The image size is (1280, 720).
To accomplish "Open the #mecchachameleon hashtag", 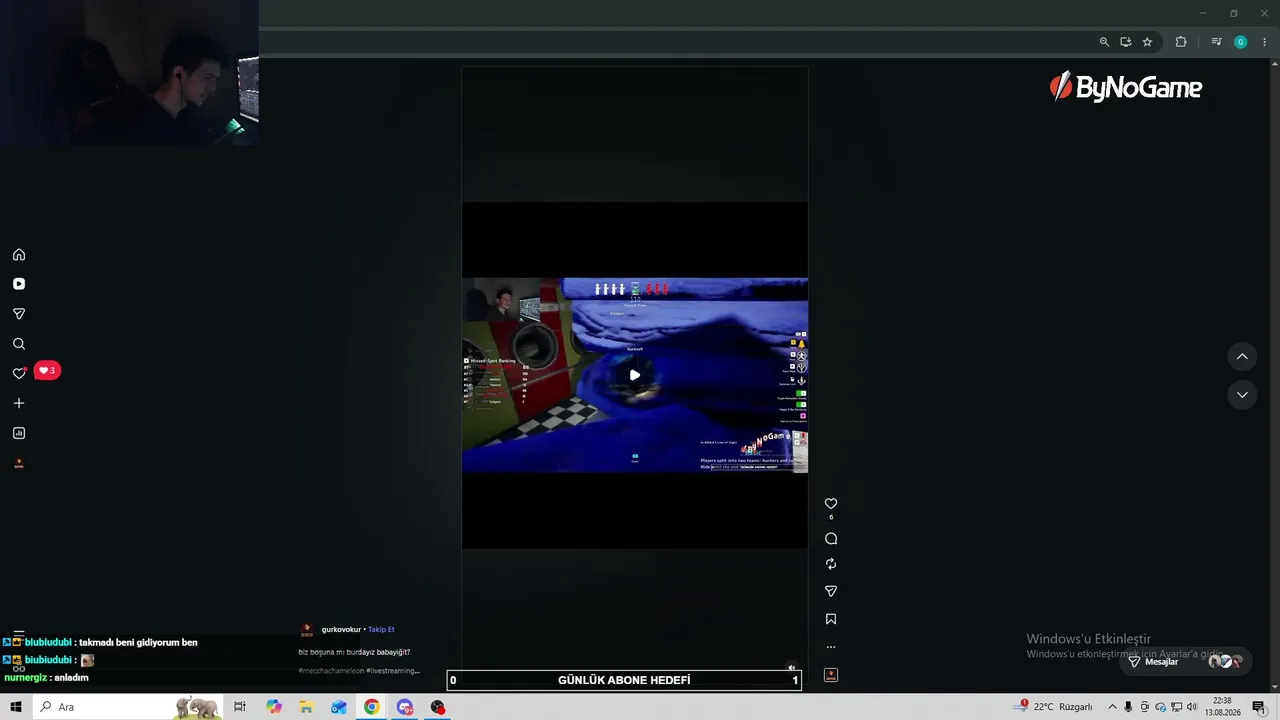I will pos(331,671).
